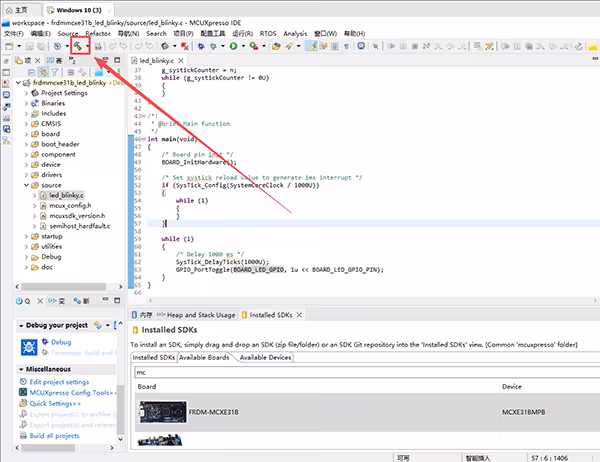Select semihost_hardfault.c file

point(79,226)
